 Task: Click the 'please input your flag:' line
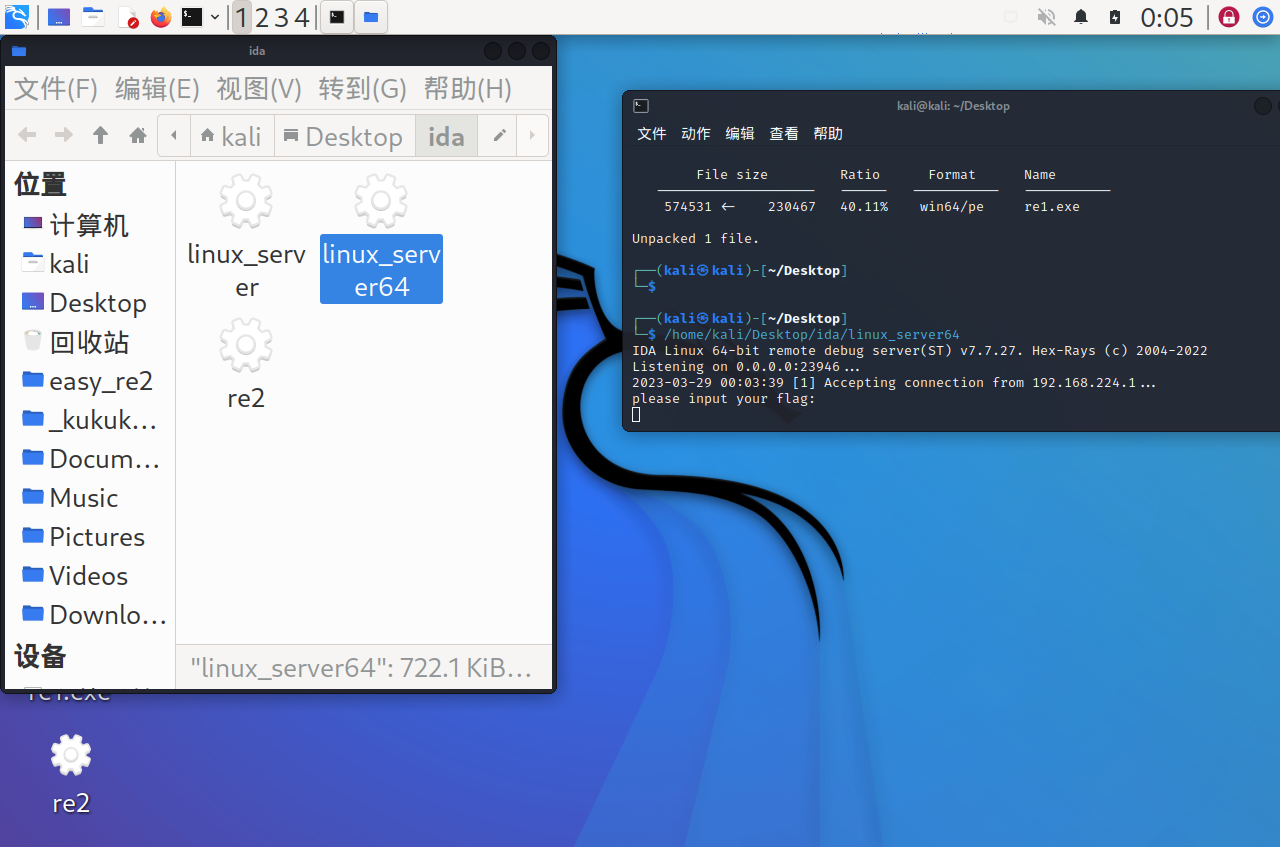tap(724, 399)
